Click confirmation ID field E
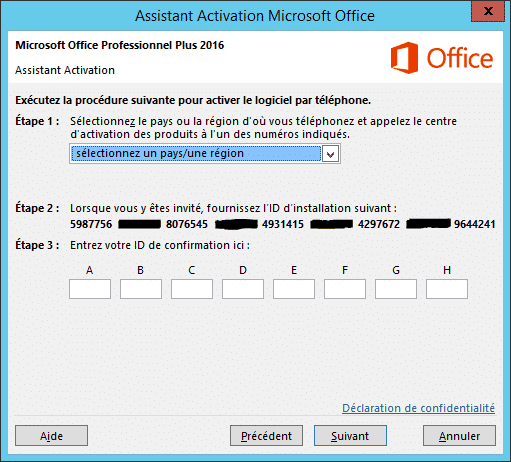 coord(294,289)
